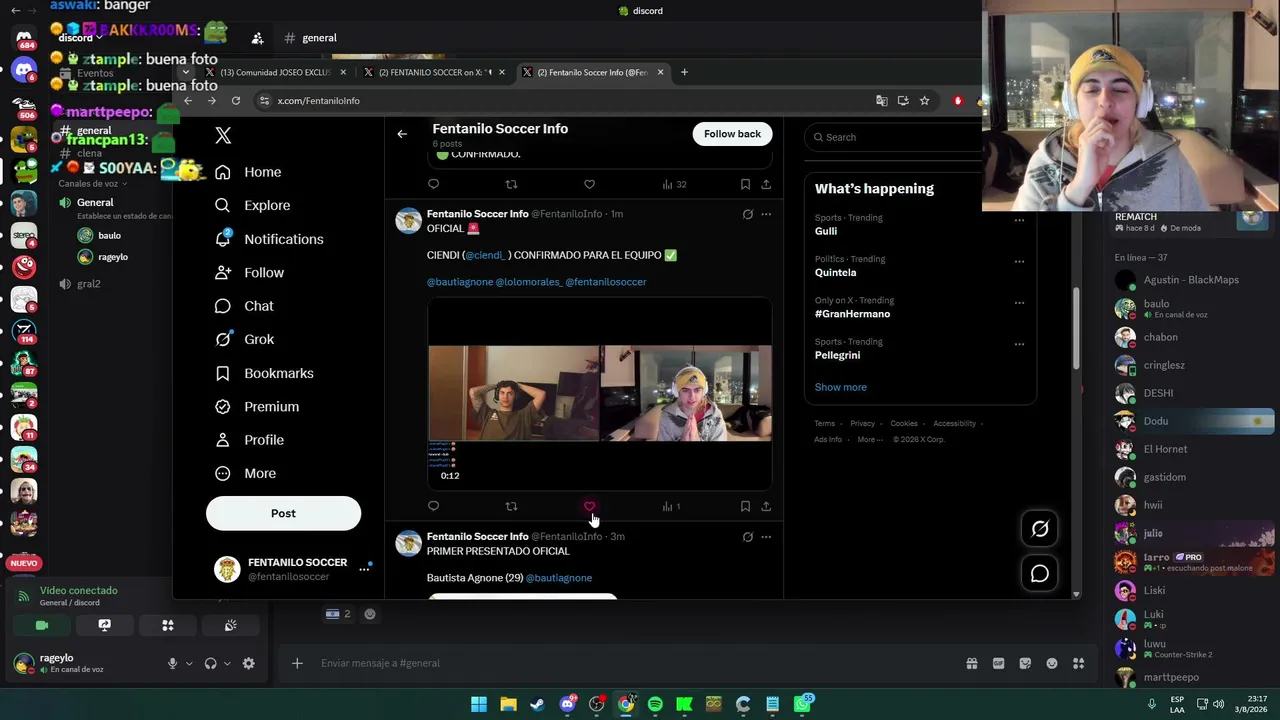Open the Windows Start menu
1280x720 pixels.
pyautogui.click(x=479, y=704)
